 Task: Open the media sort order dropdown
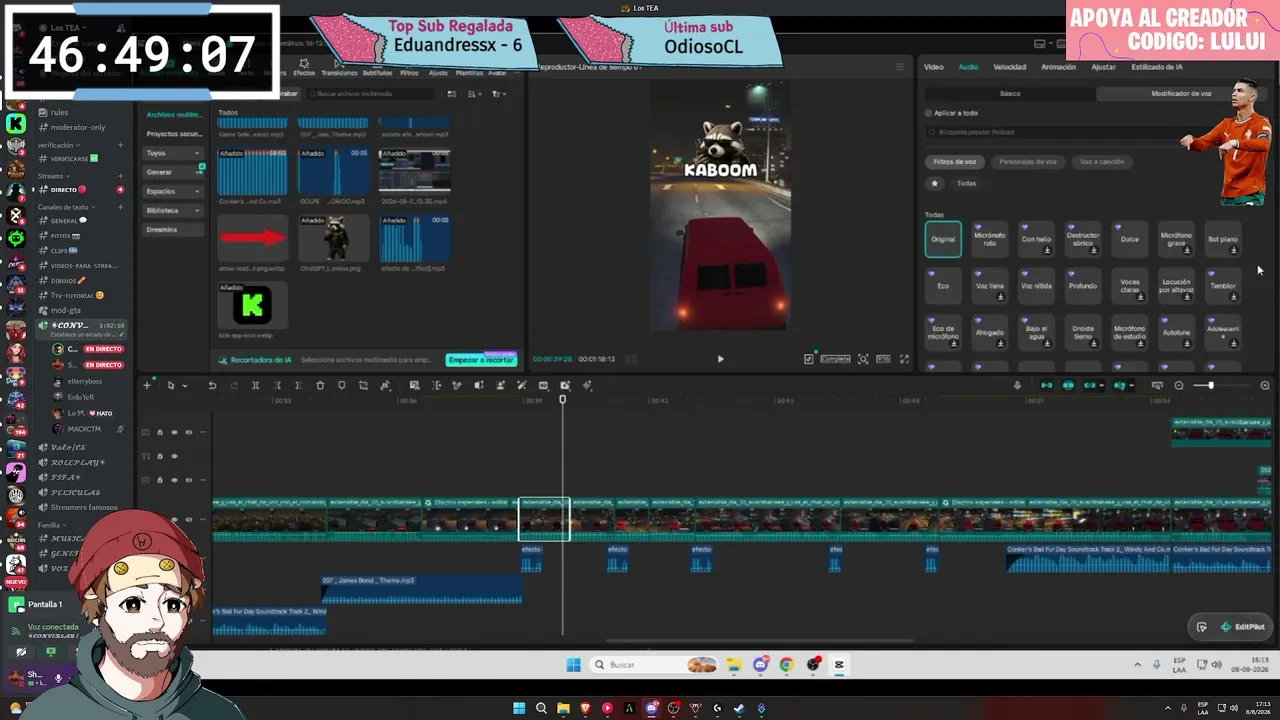475,94
